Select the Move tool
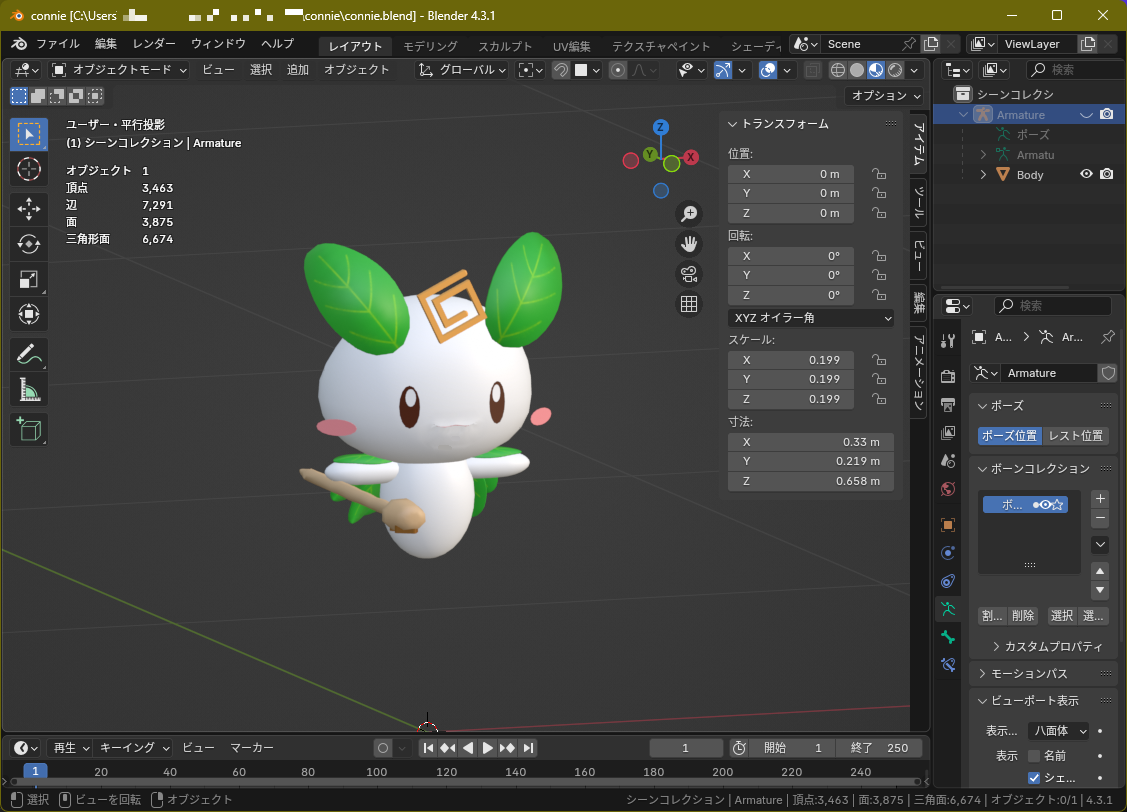 29,209
